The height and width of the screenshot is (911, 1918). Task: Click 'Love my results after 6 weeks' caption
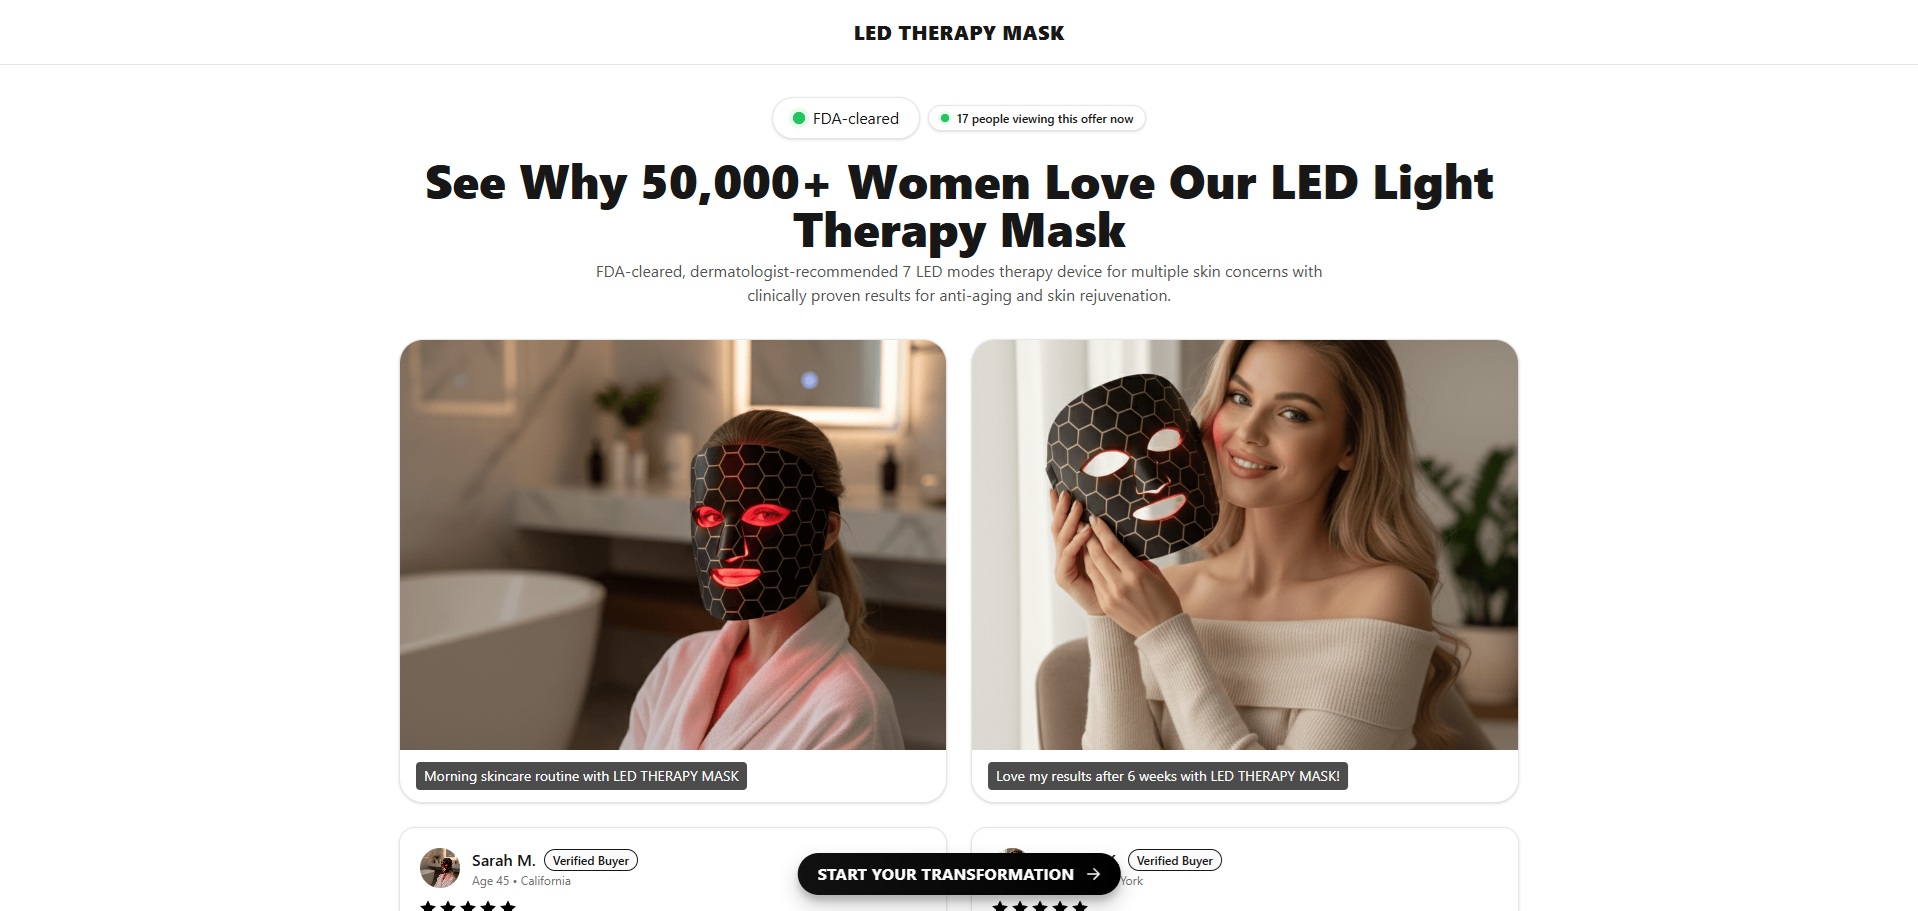(x=1168, y=776)
